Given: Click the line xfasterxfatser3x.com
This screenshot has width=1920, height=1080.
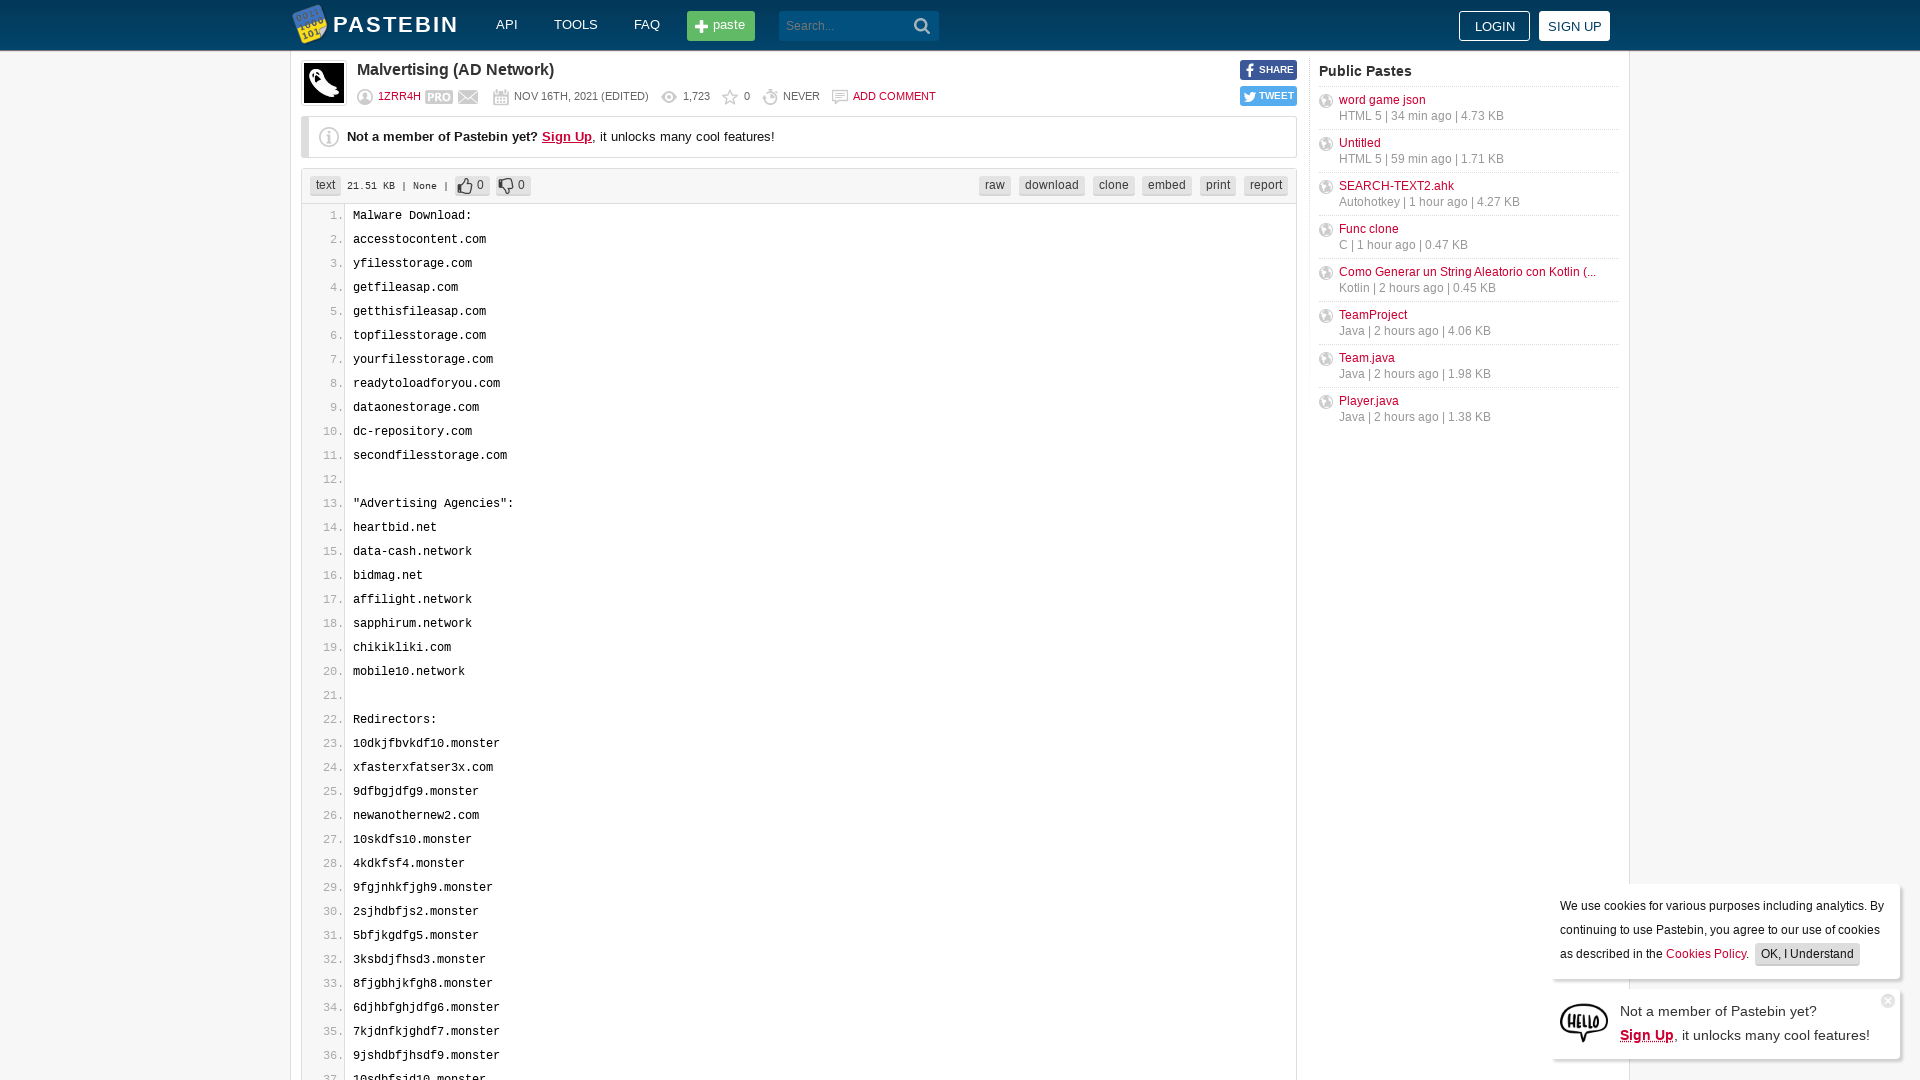Looking at the screenshot, I should click(x=423, y=768).
